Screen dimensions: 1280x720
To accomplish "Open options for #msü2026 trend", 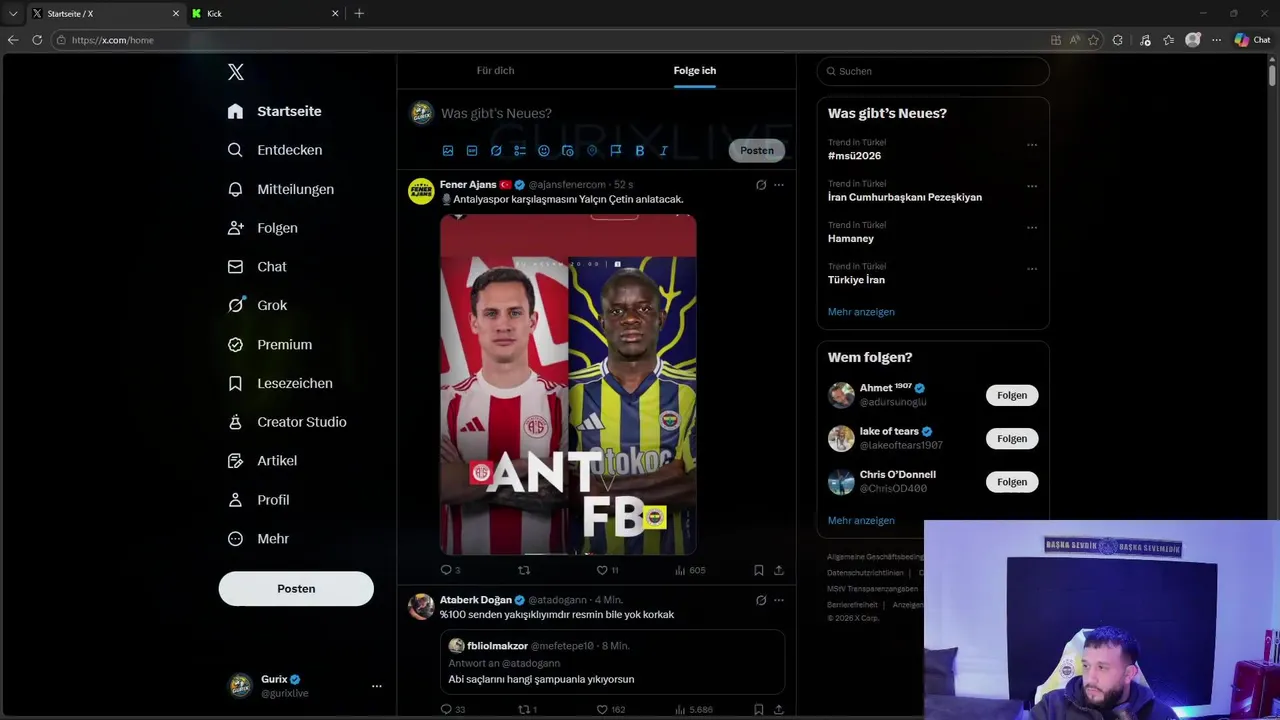I will (x=1032, y=145).
